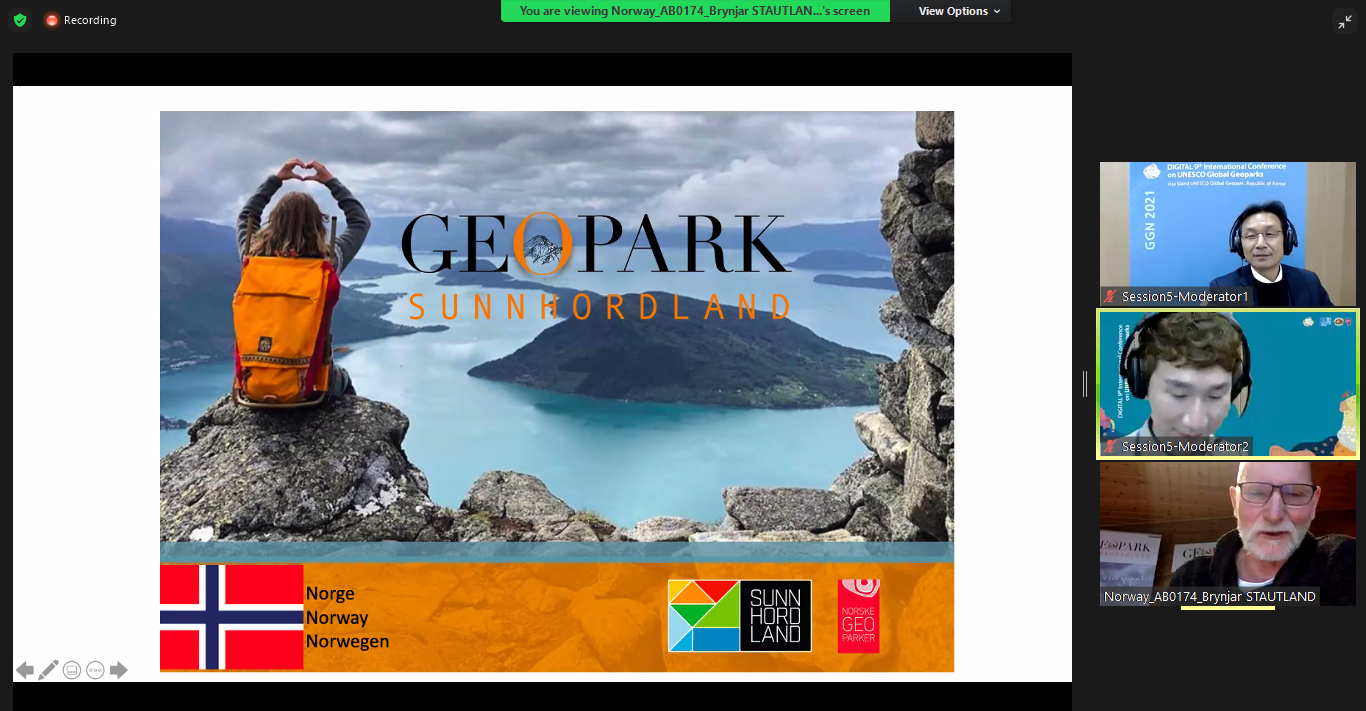Click the Session5-Moderator2 name label
This screenshot has width=1366, height=711.
pyautogui.click(x=1185, y=447)
